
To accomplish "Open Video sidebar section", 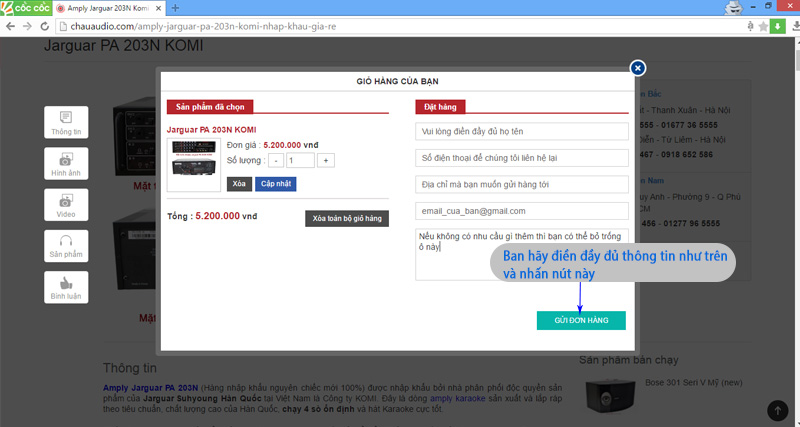I will (x=66, y=205).
